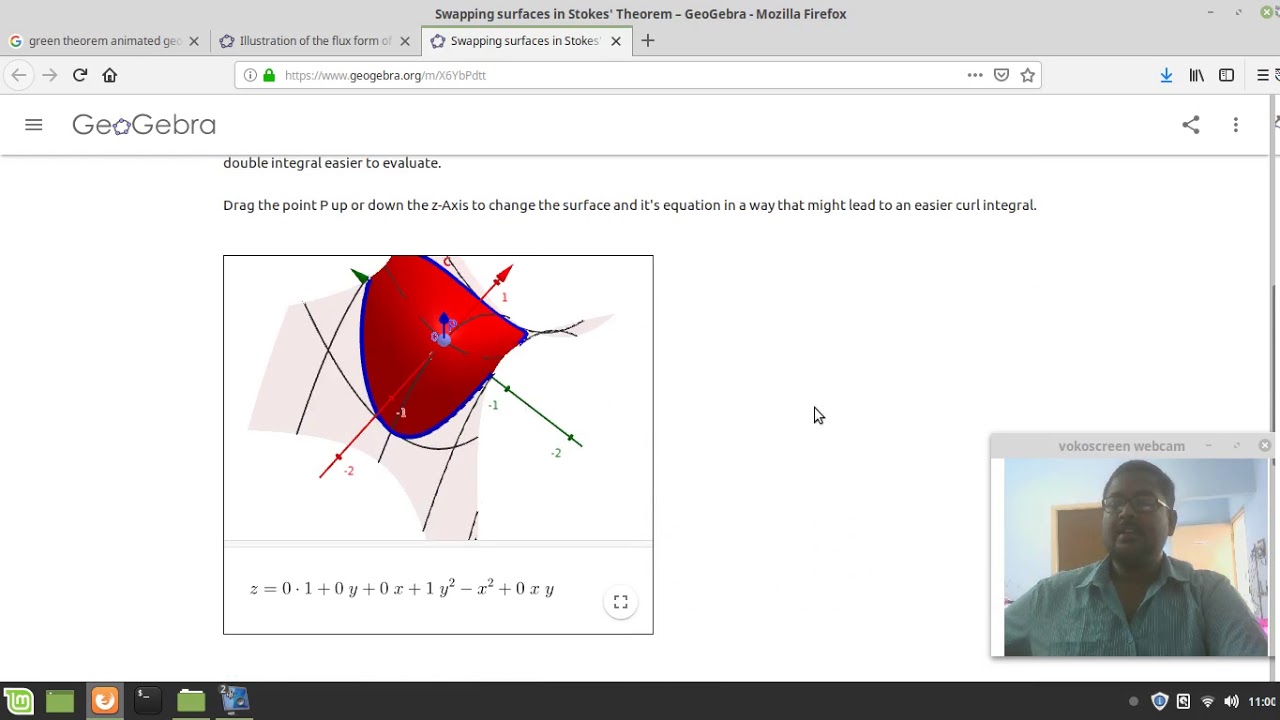The width and height of the screenshot is (1280, 720).
Task: Open the shield update manager tray icon
Action: click(x=1160, y=702)
